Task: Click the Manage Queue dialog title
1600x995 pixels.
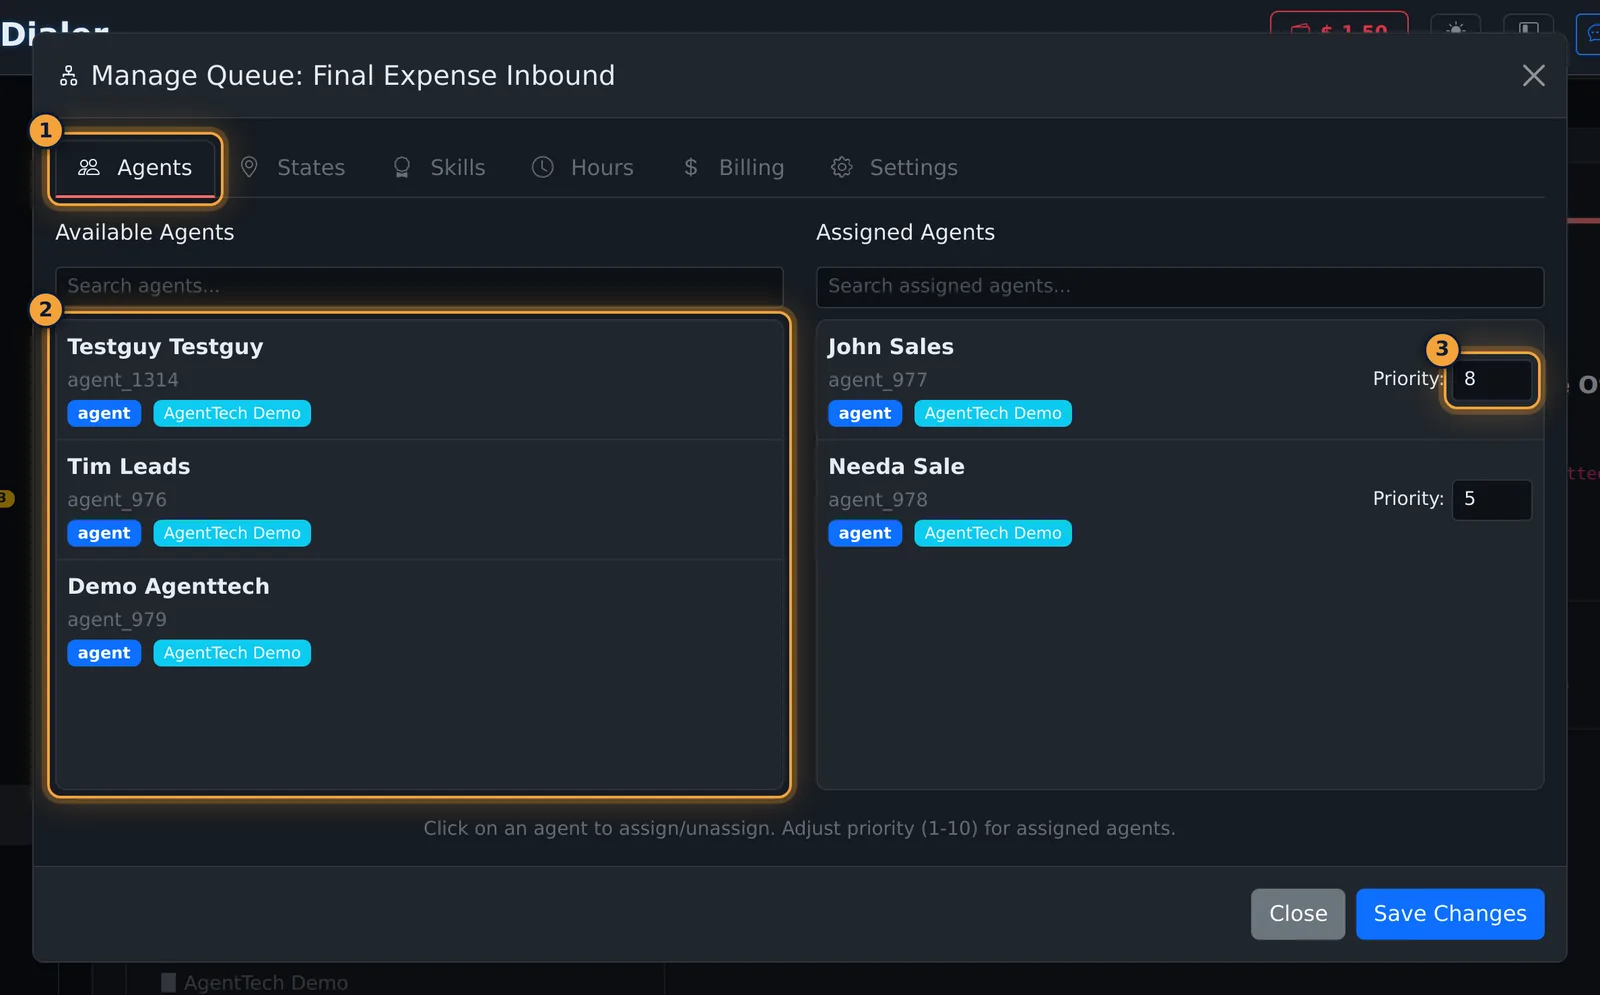Action: [x=353, y=76]
